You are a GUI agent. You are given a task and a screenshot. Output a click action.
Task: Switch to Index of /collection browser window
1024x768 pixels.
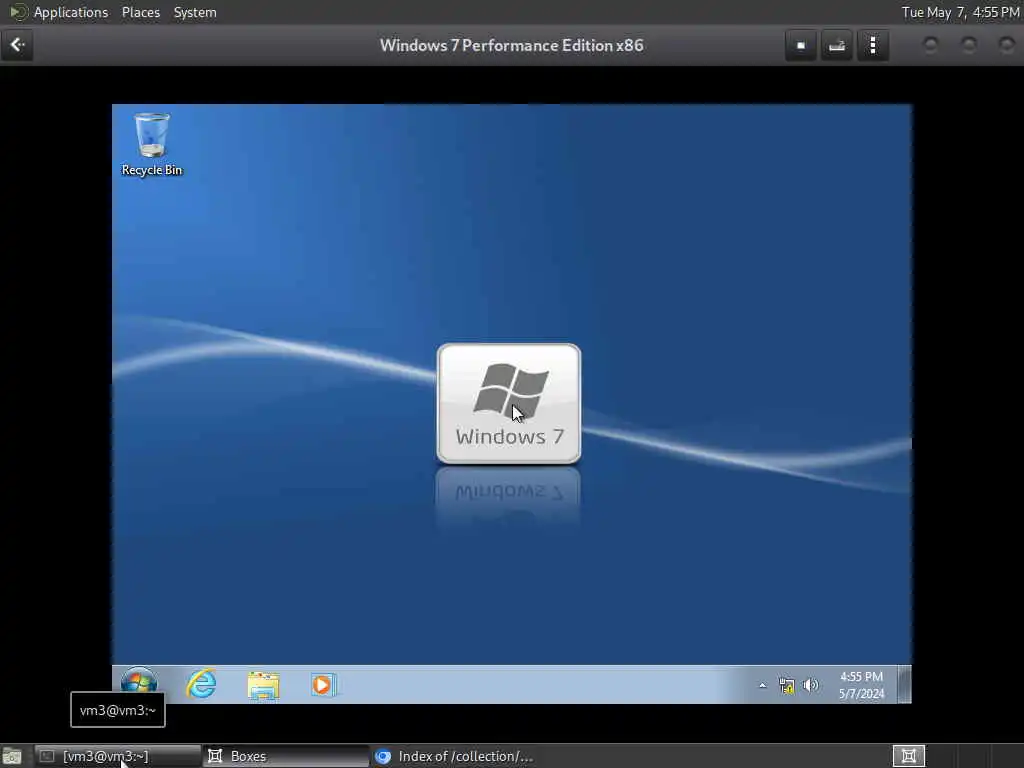454,756
